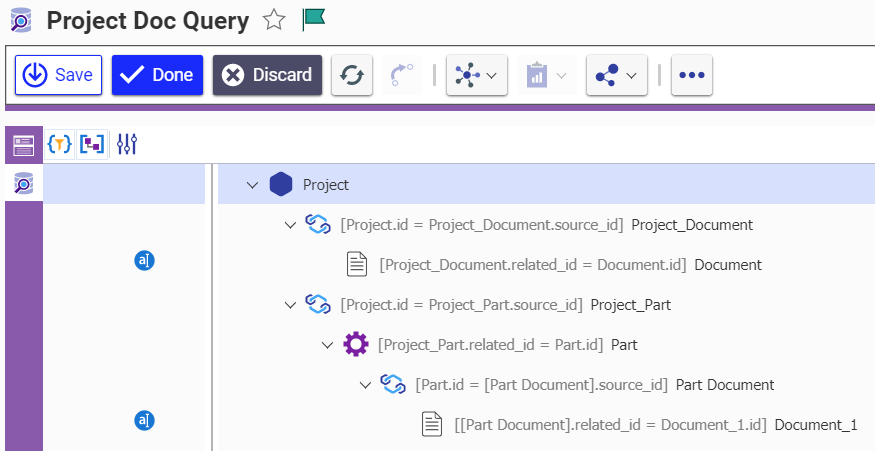Viewport: 875px width, 451px height.
Task: Click condition [[Part Document].related_id = Document_1.id]
Action: 610,425
